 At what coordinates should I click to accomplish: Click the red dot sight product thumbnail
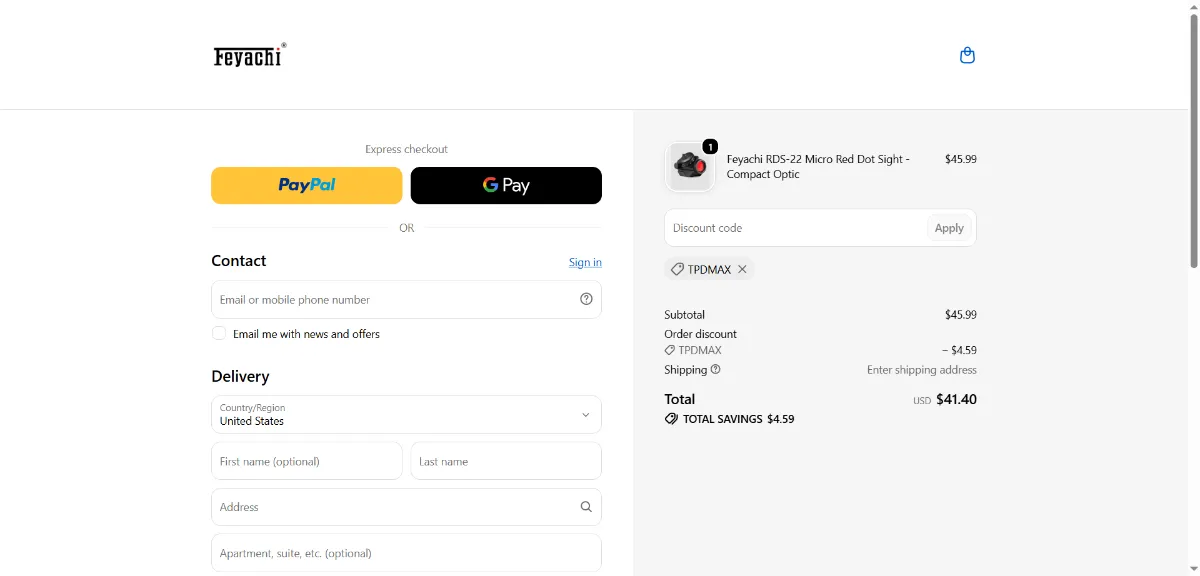(690, 166)
